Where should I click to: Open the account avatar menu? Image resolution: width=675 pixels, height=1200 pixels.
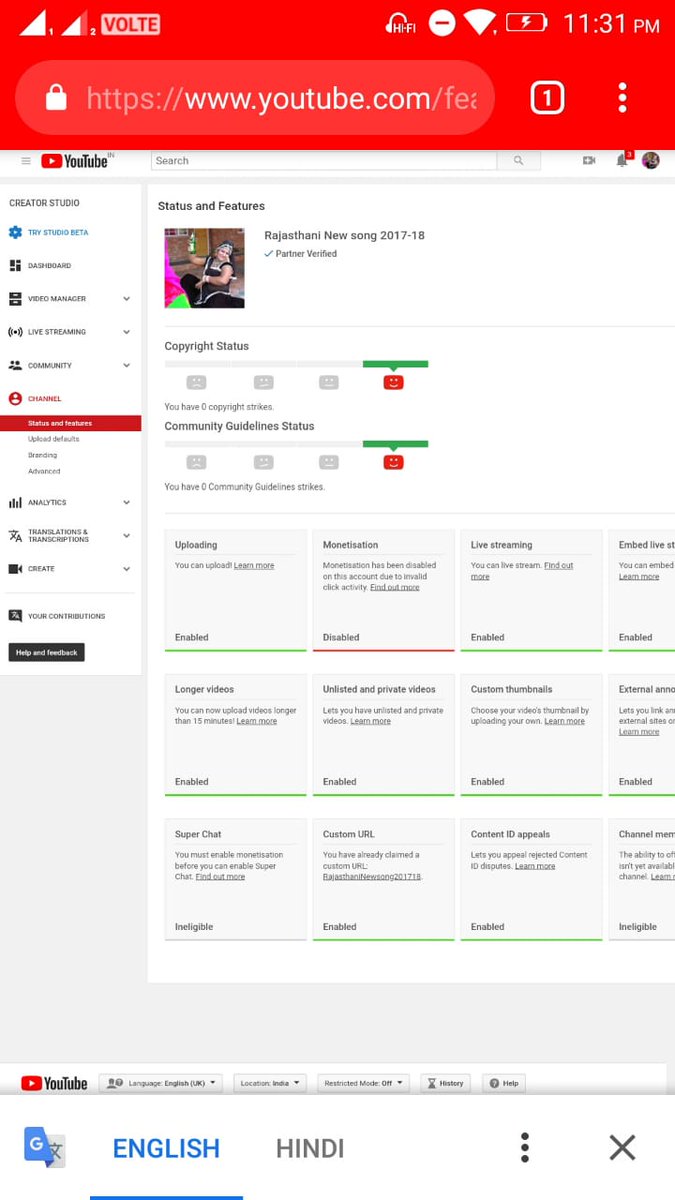click(650, 161)
